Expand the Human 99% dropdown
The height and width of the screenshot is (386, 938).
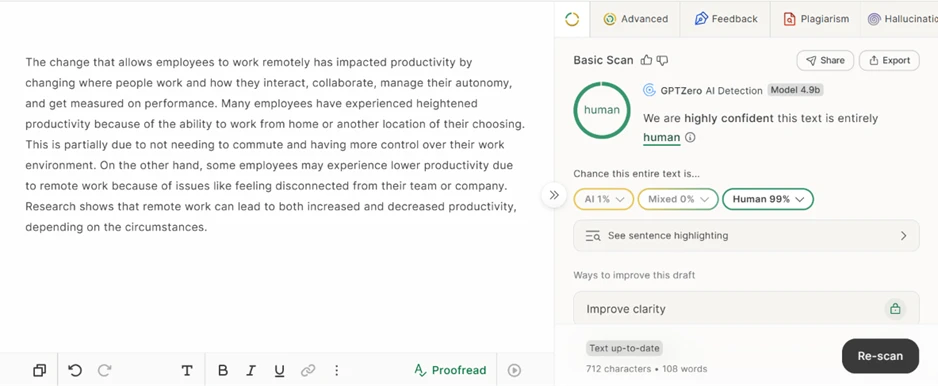coord(768,199)
